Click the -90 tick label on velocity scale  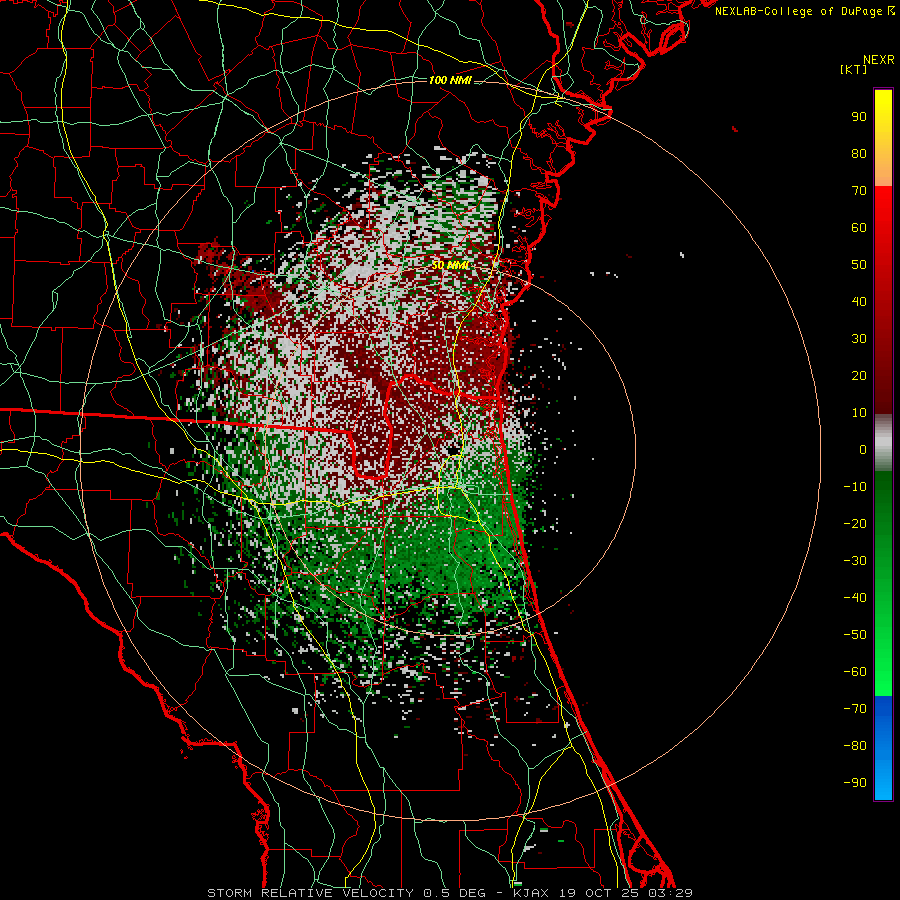pos(855,783)
